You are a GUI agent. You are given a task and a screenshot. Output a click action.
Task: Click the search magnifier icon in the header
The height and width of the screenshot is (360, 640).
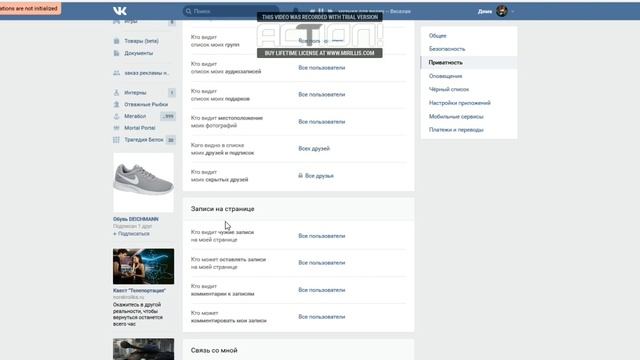188,11
